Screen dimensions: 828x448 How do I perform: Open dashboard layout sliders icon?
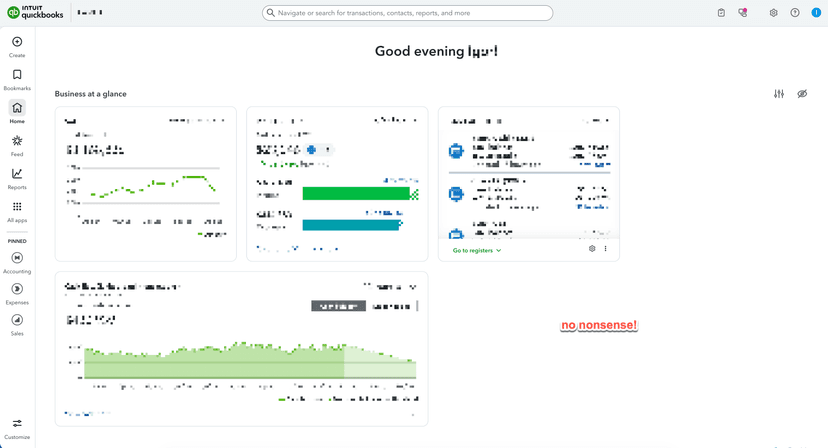779,94
